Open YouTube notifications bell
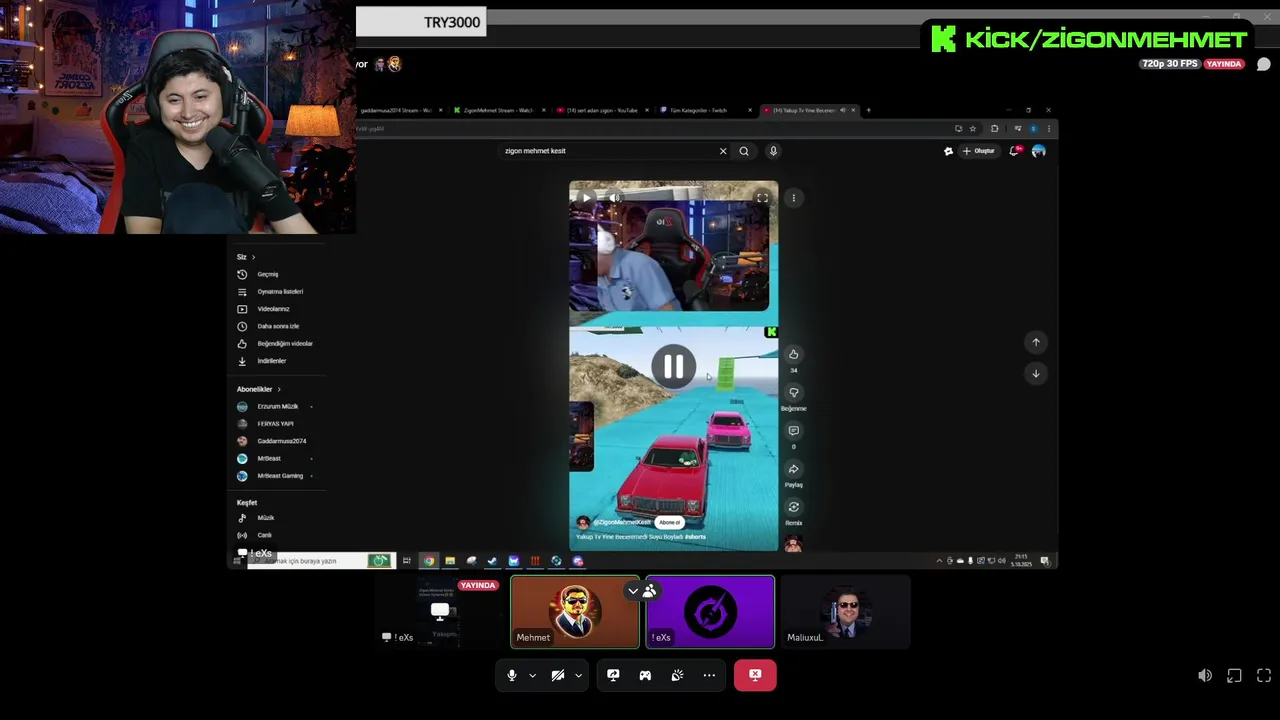The width and height of the screenshot is (1280, 720). click(1015, 151)
